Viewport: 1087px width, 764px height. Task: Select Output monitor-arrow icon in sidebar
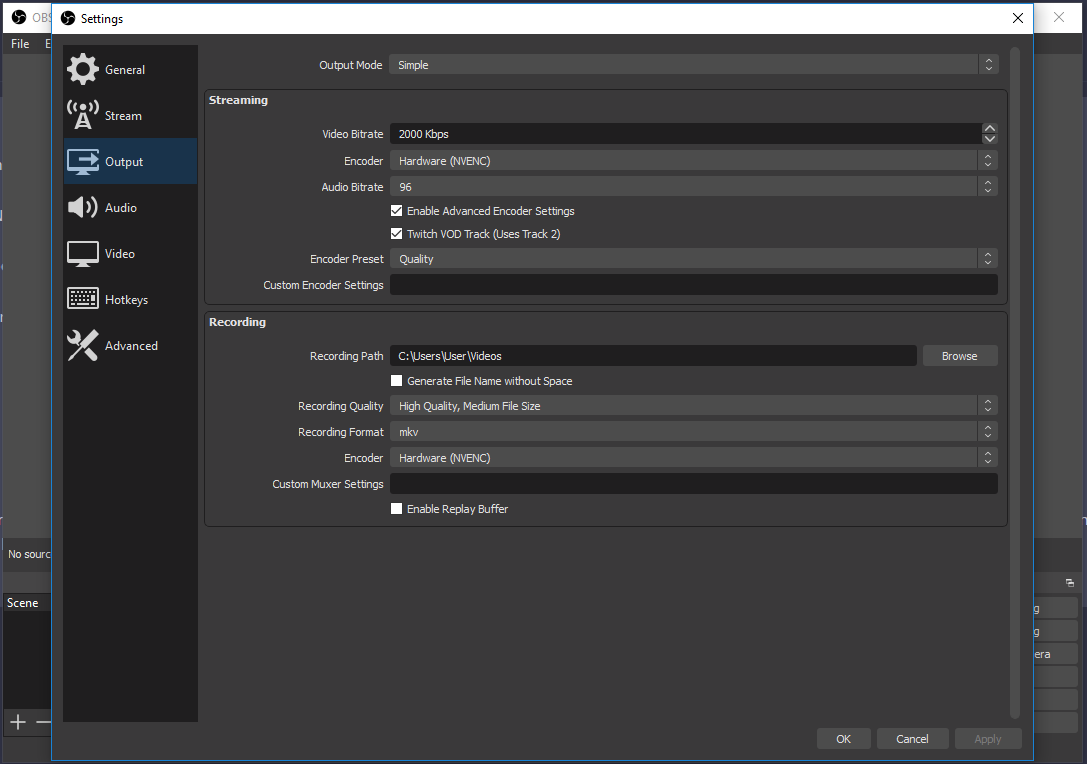point(82,162)
